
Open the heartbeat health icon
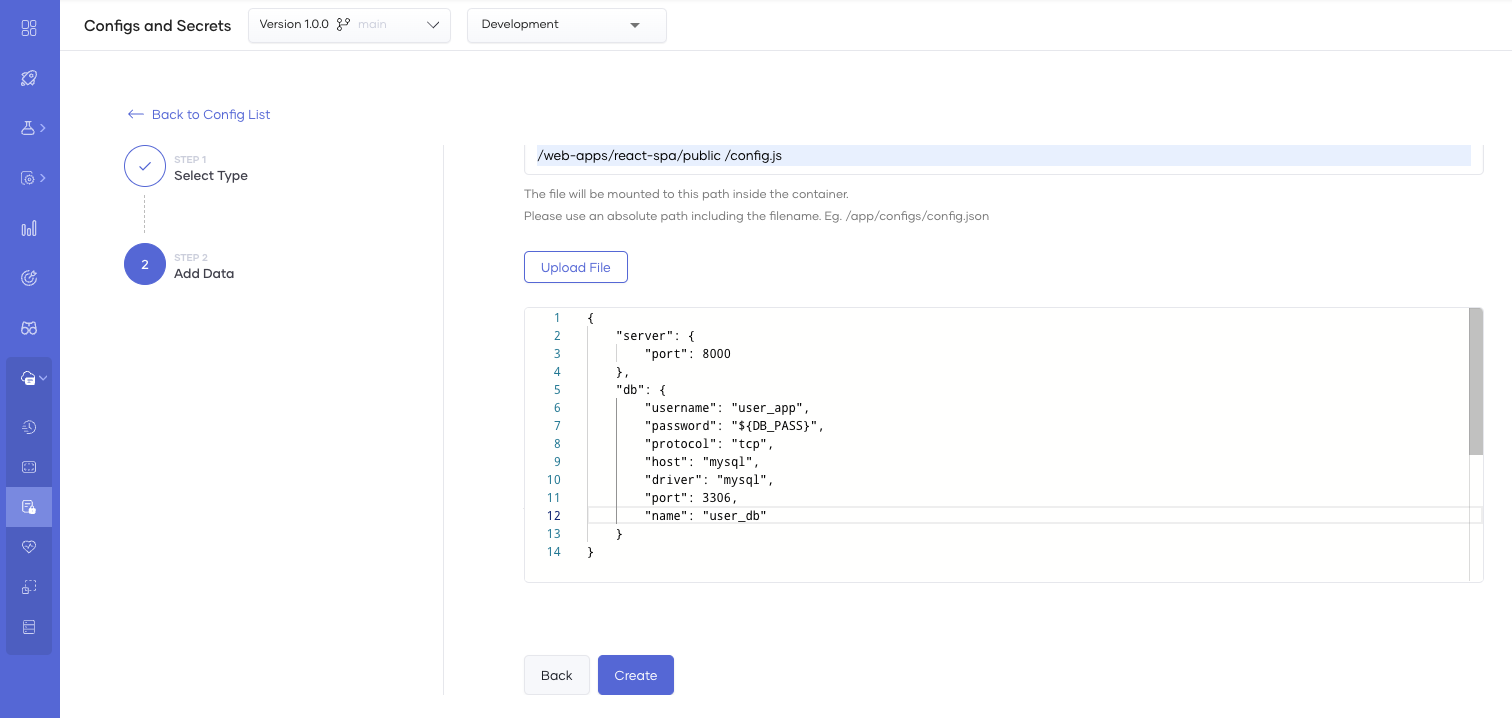tap(29, 547)
